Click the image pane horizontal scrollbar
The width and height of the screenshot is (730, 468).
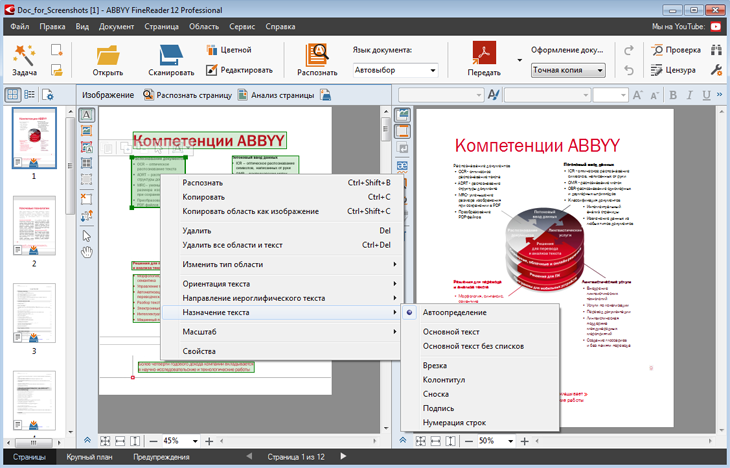tap(298, 441)
